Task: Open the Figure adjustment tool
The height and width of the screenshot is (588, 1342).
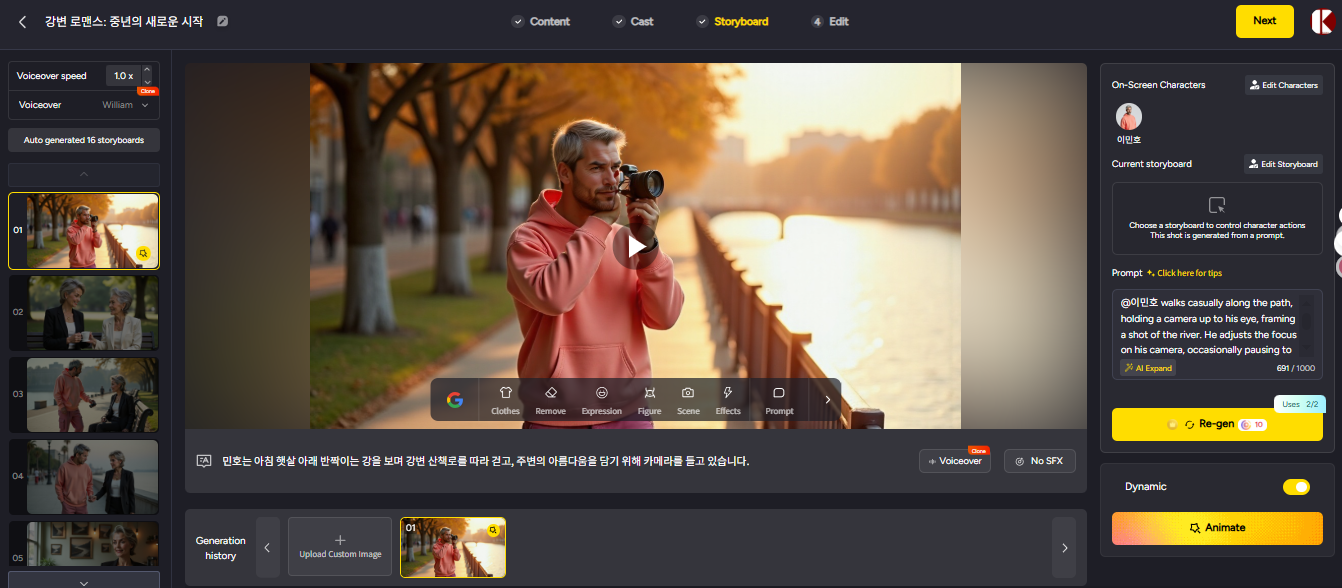Action: (649, 399)
